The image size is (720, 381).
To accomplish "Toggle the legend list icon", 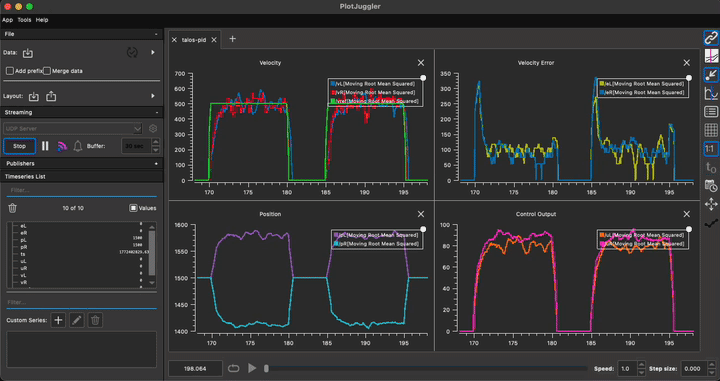I will click(x=711, y=112).
